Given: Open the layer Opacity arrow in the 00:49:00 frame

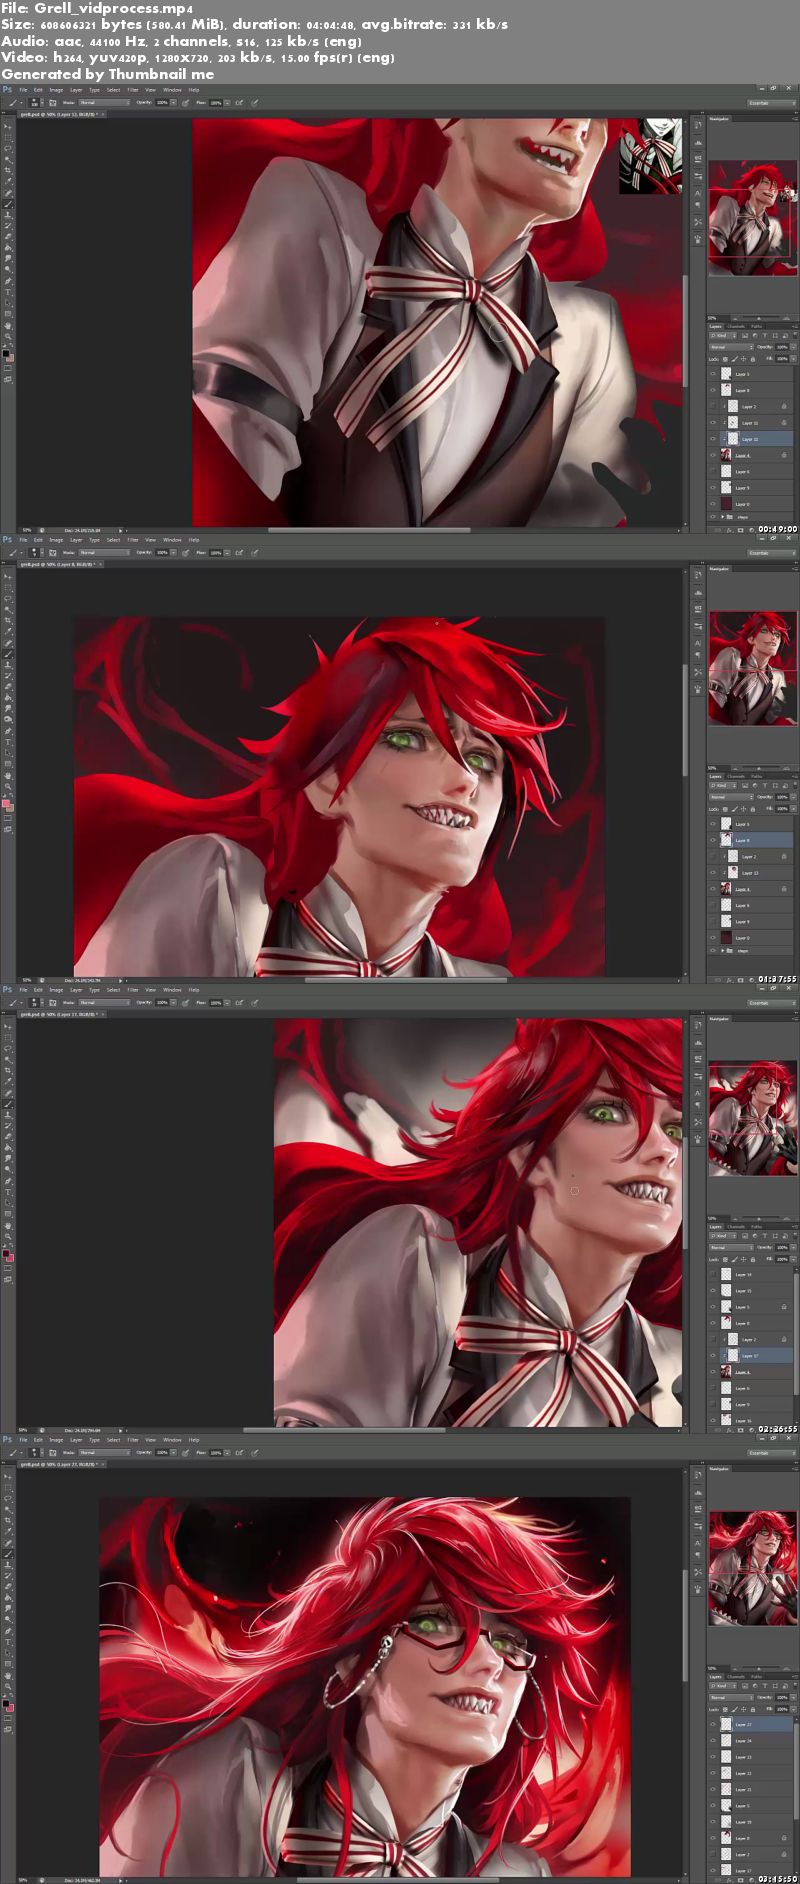Looking at the screenshot, I should (794, 347).
